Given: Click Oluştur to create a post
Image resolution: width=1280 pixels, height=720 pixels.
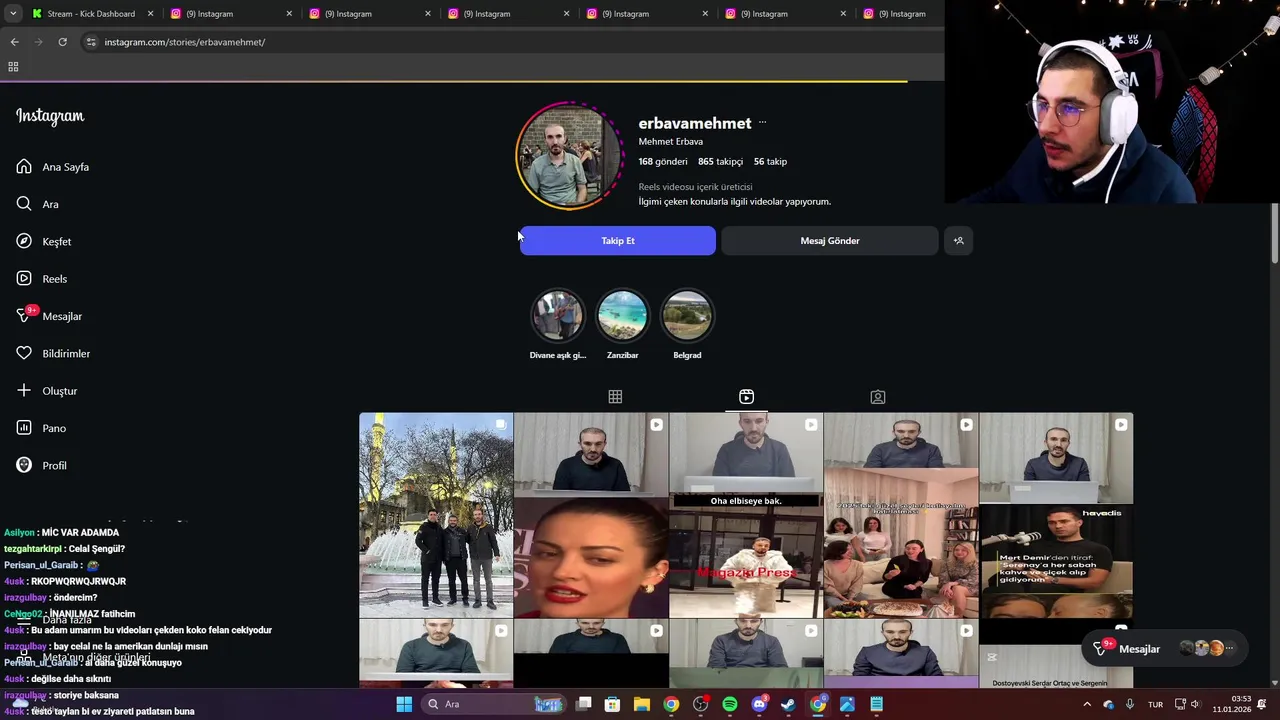Looking at the screenshot, I should [46, 391].
